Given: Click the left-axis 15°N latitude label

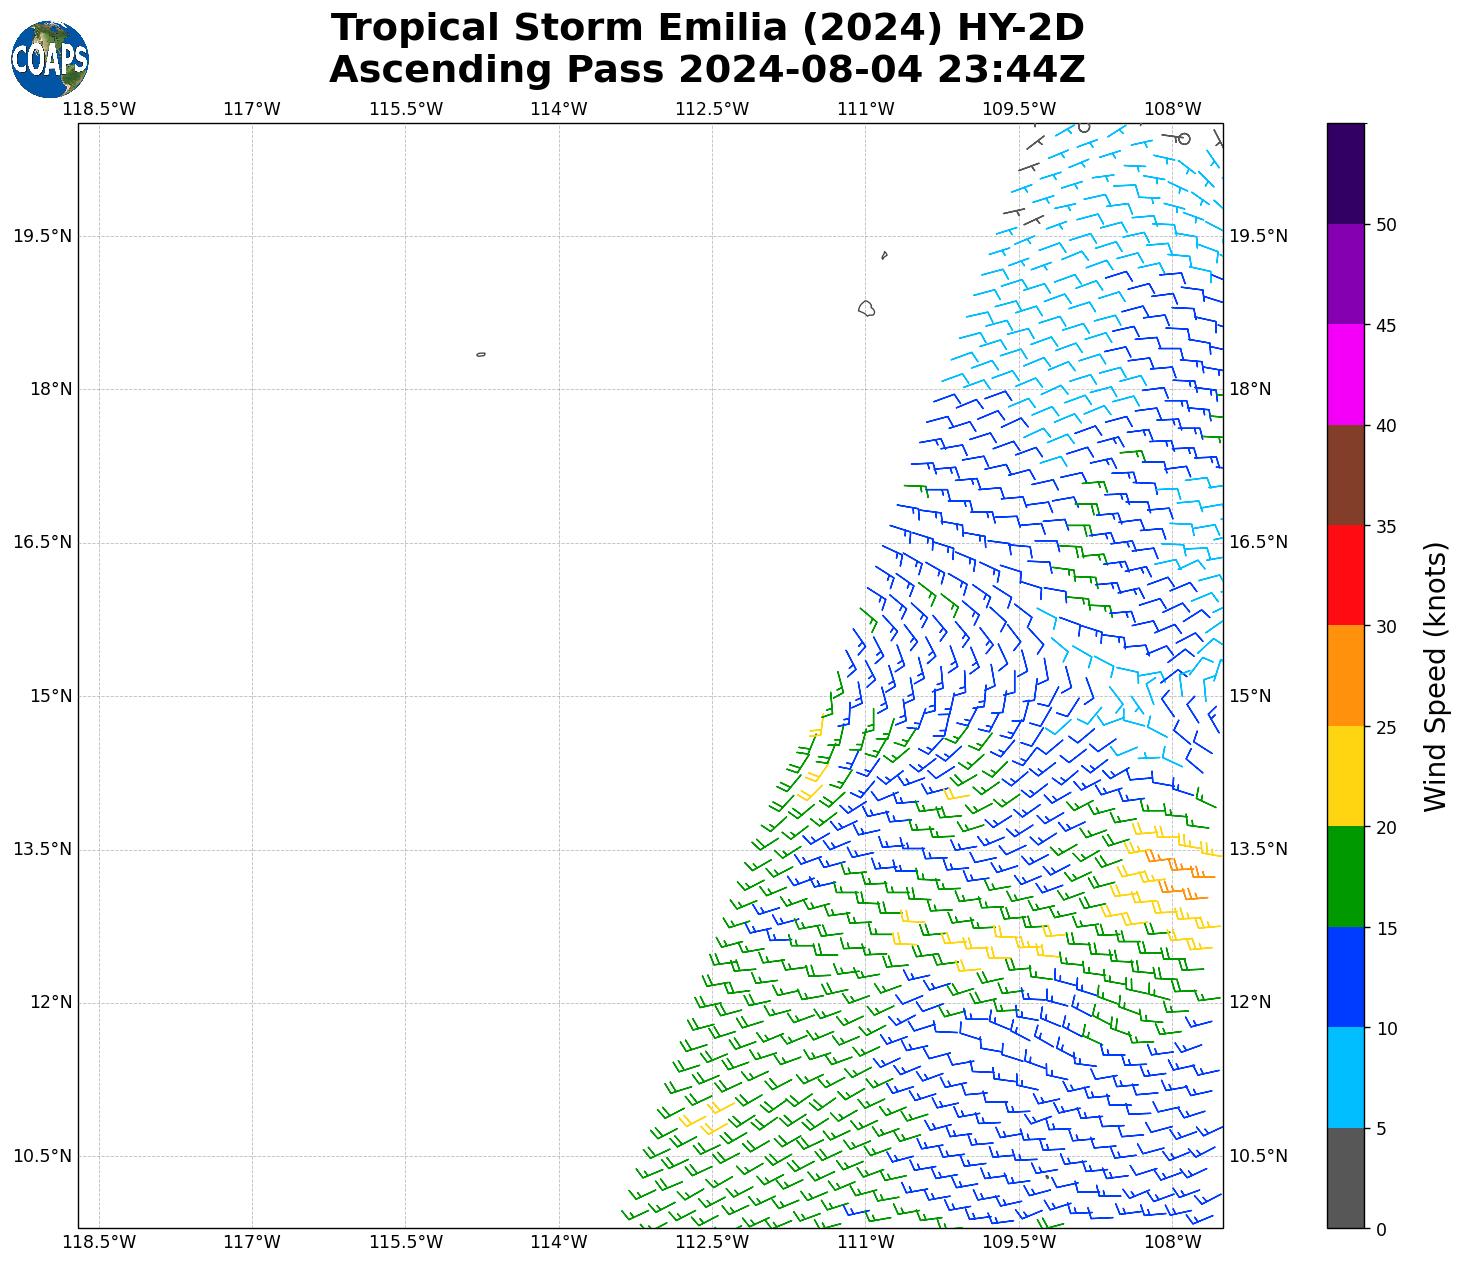Looking at the screenshot, I should tap(51, 696).
